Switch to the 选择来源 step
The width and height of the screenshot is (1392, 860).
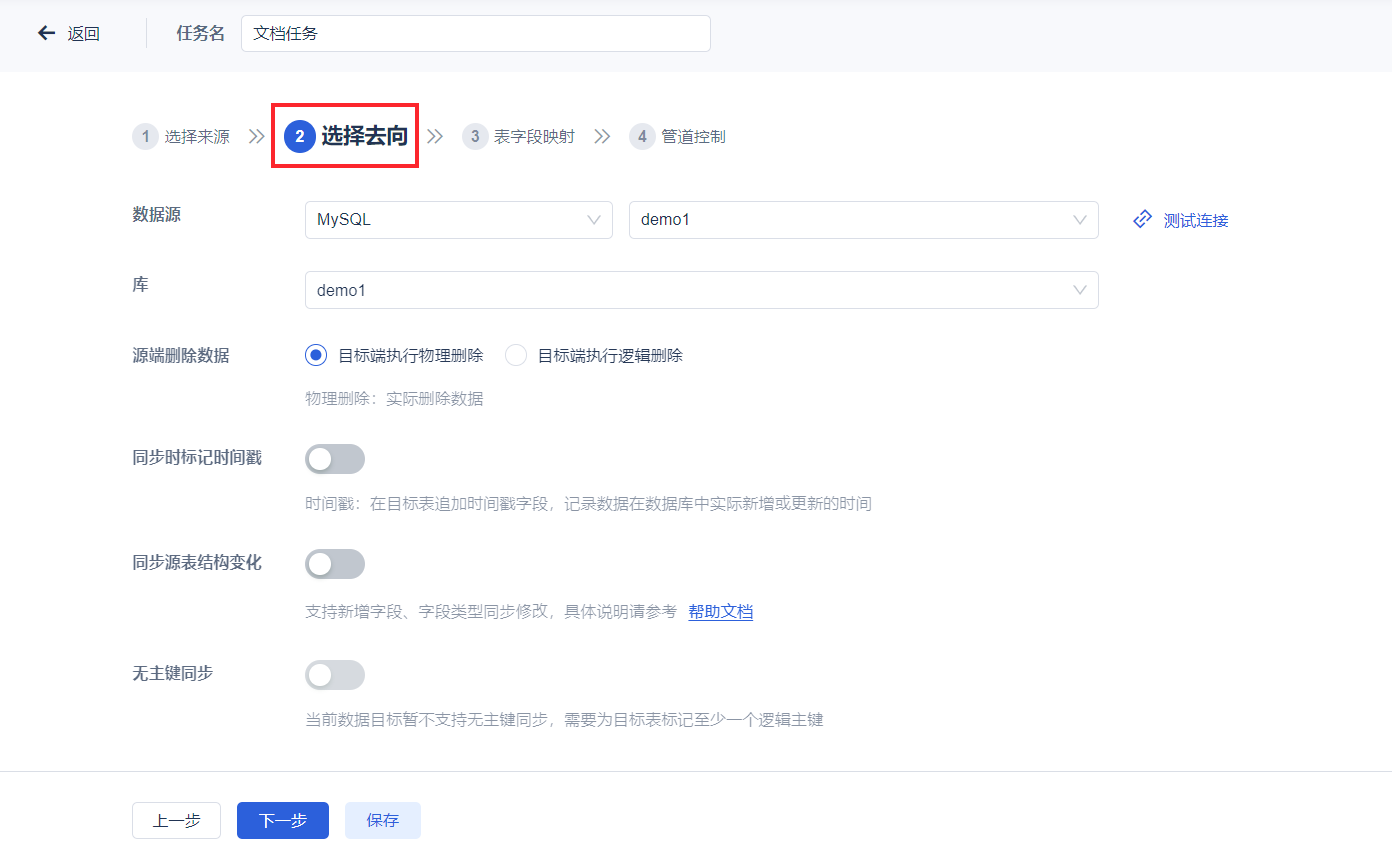[x=197, y=136]
